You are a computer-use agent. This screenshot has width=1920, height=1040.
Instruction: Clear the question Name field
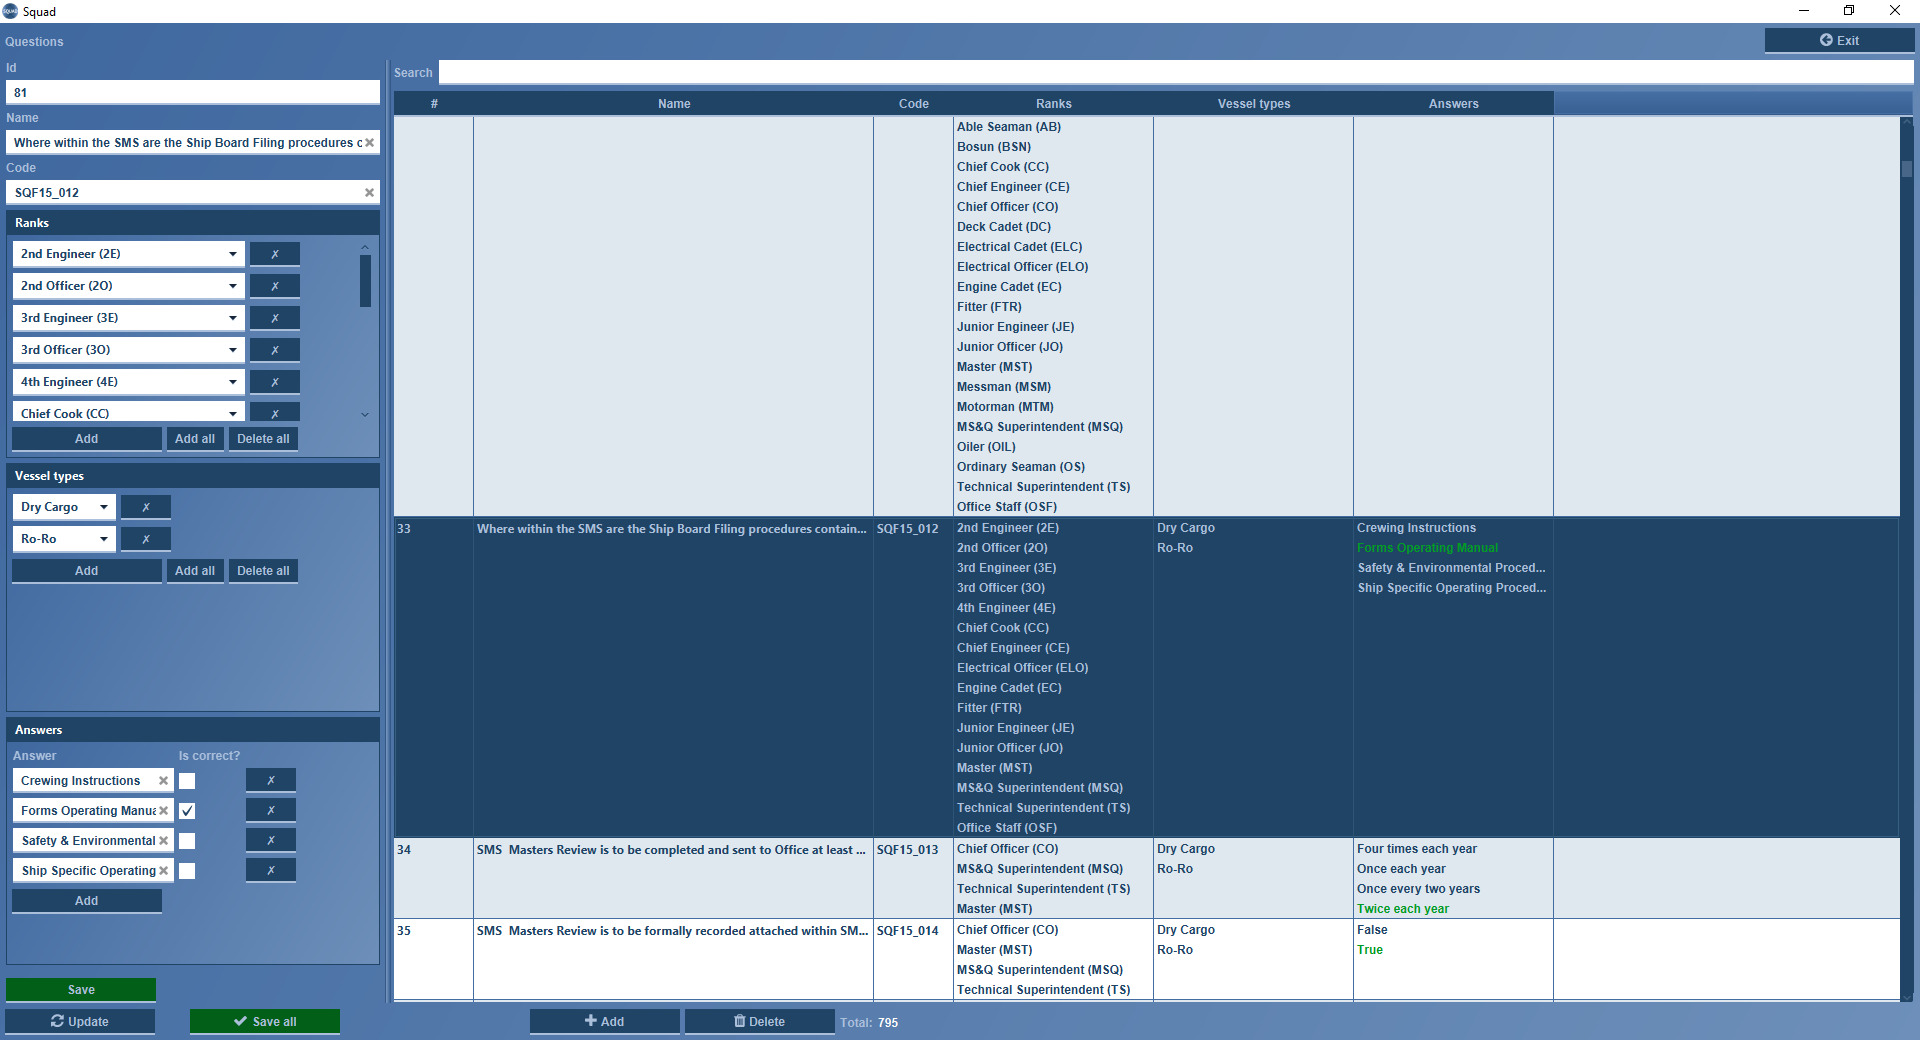click(369, 143)
